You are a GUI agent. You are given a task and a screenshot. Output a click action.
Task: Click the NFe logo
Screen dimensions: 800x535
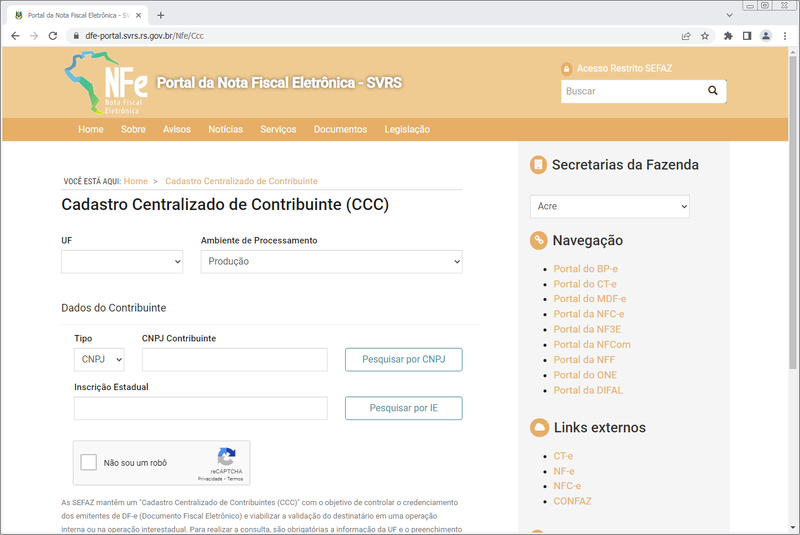pos(106,83)
